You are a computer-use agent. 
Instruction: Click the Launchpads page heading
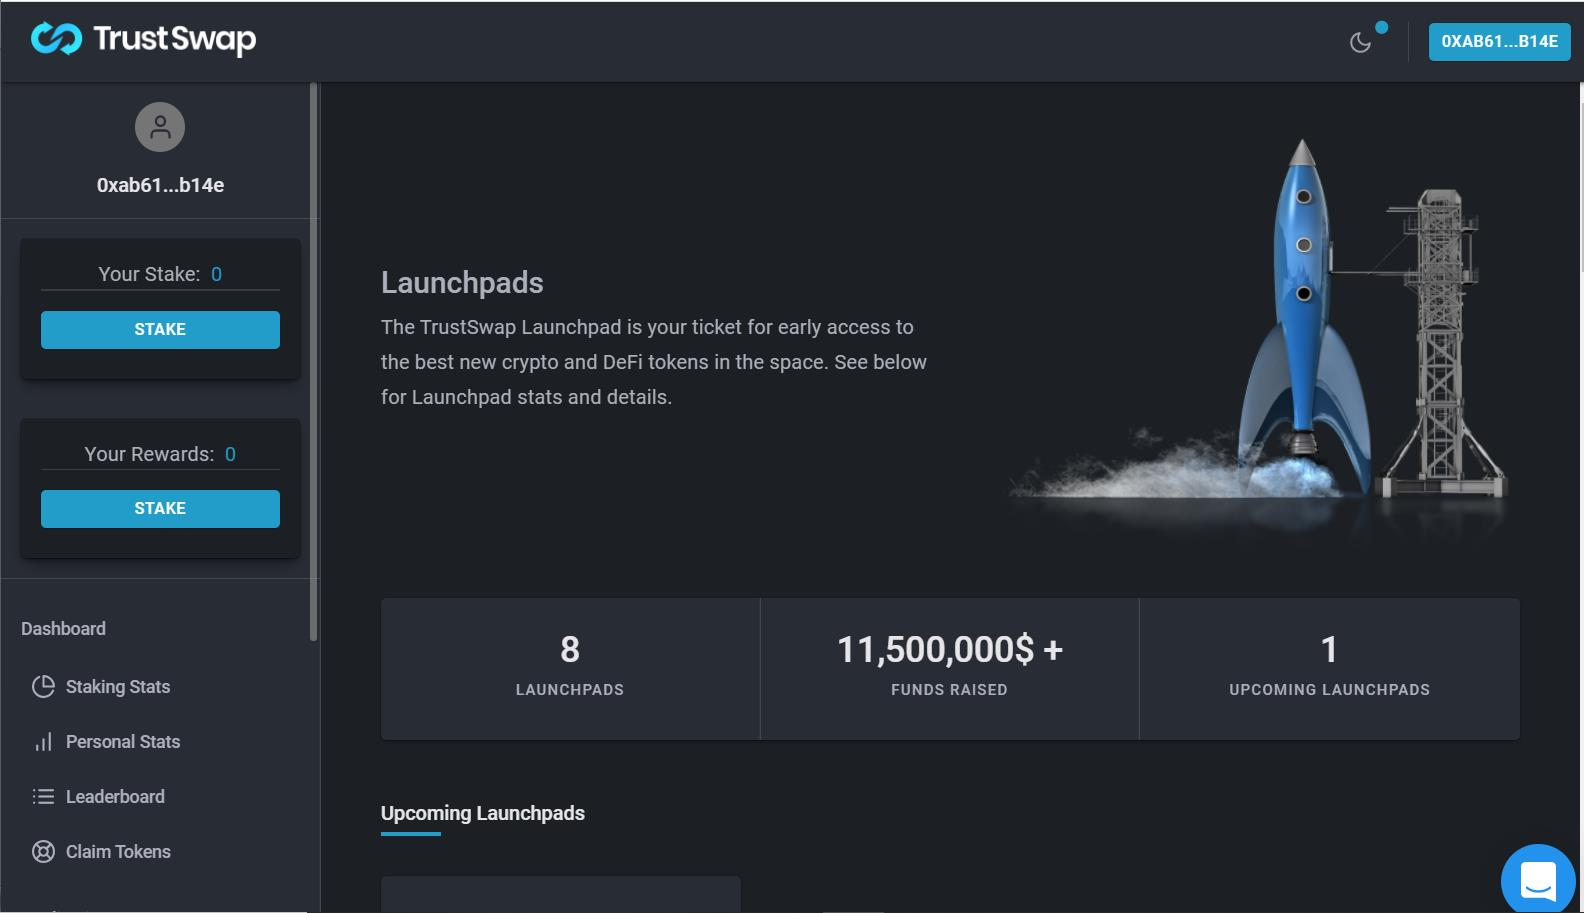pos(462,283)
